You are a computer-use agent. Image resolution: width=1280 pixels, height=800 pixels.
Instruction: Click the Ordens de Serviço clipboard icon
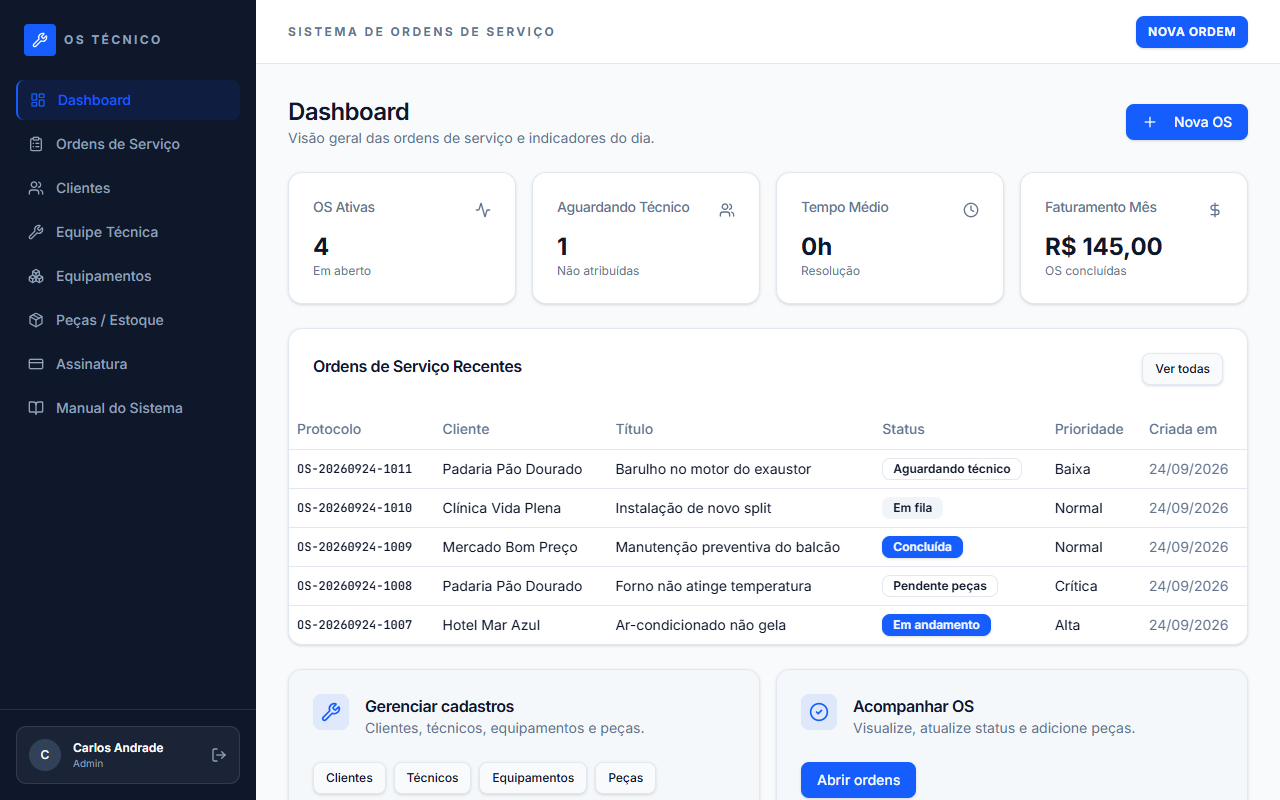coord(36,144)
